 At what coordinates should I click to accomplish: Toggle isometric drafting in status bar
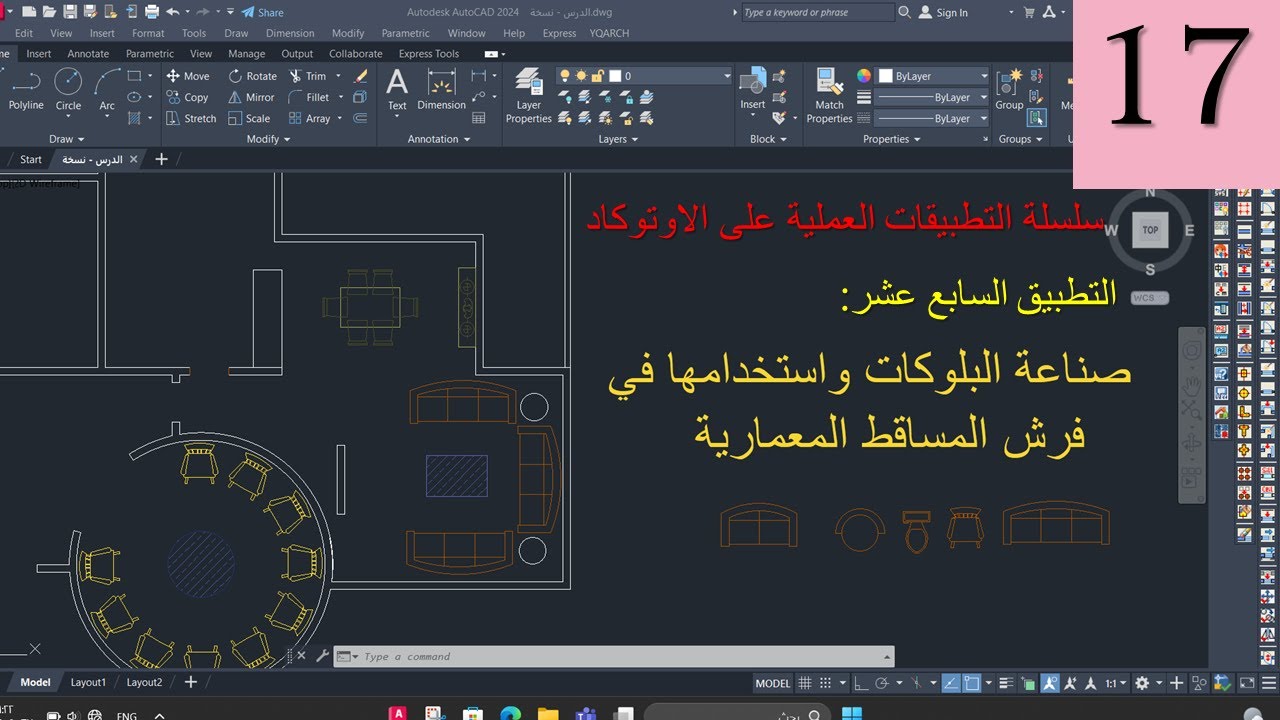(915, 683)
